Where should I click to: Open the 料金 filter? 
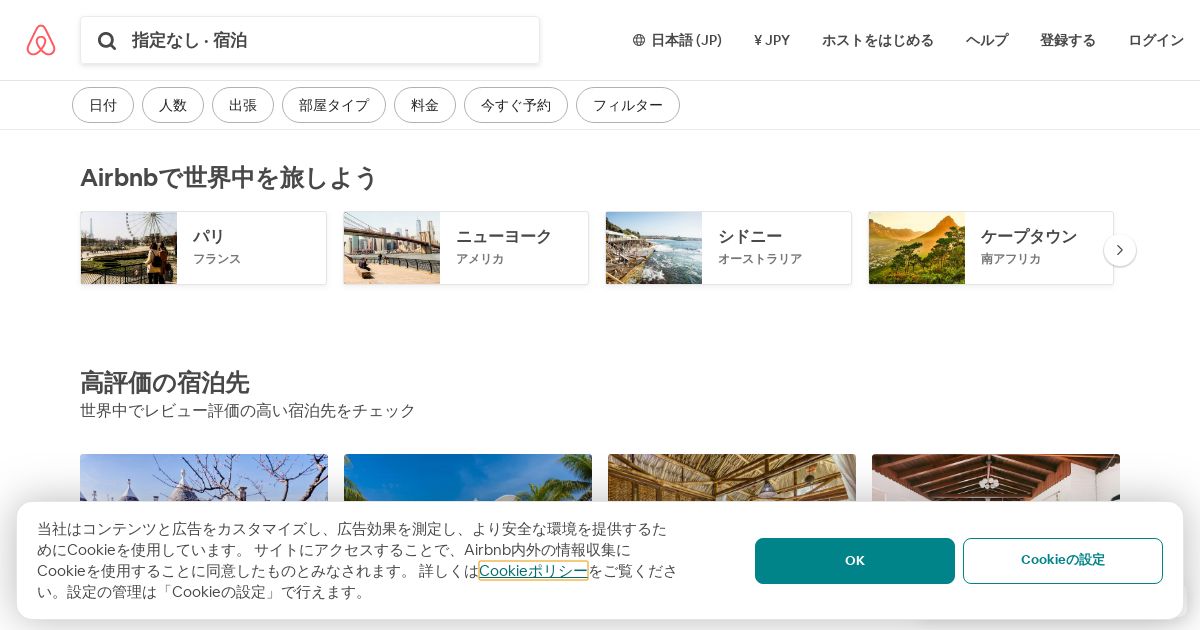425,105
